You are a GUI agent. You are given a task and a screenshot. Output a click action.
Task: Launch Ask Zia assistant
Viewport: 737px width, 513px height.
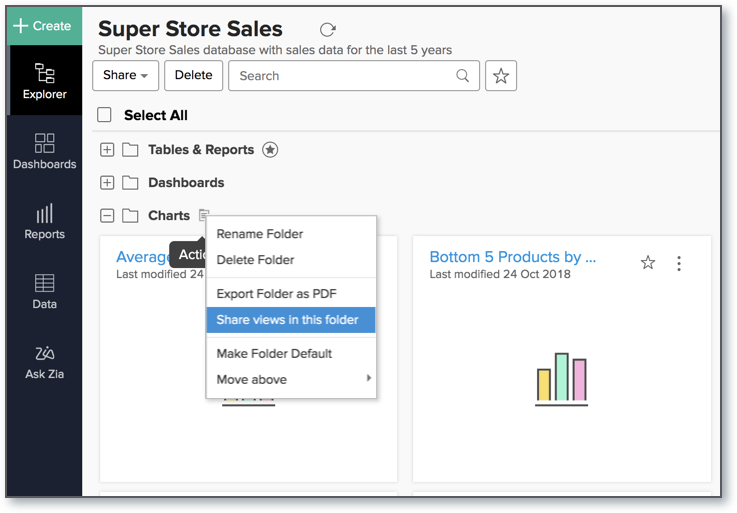(x=44, y=361)
